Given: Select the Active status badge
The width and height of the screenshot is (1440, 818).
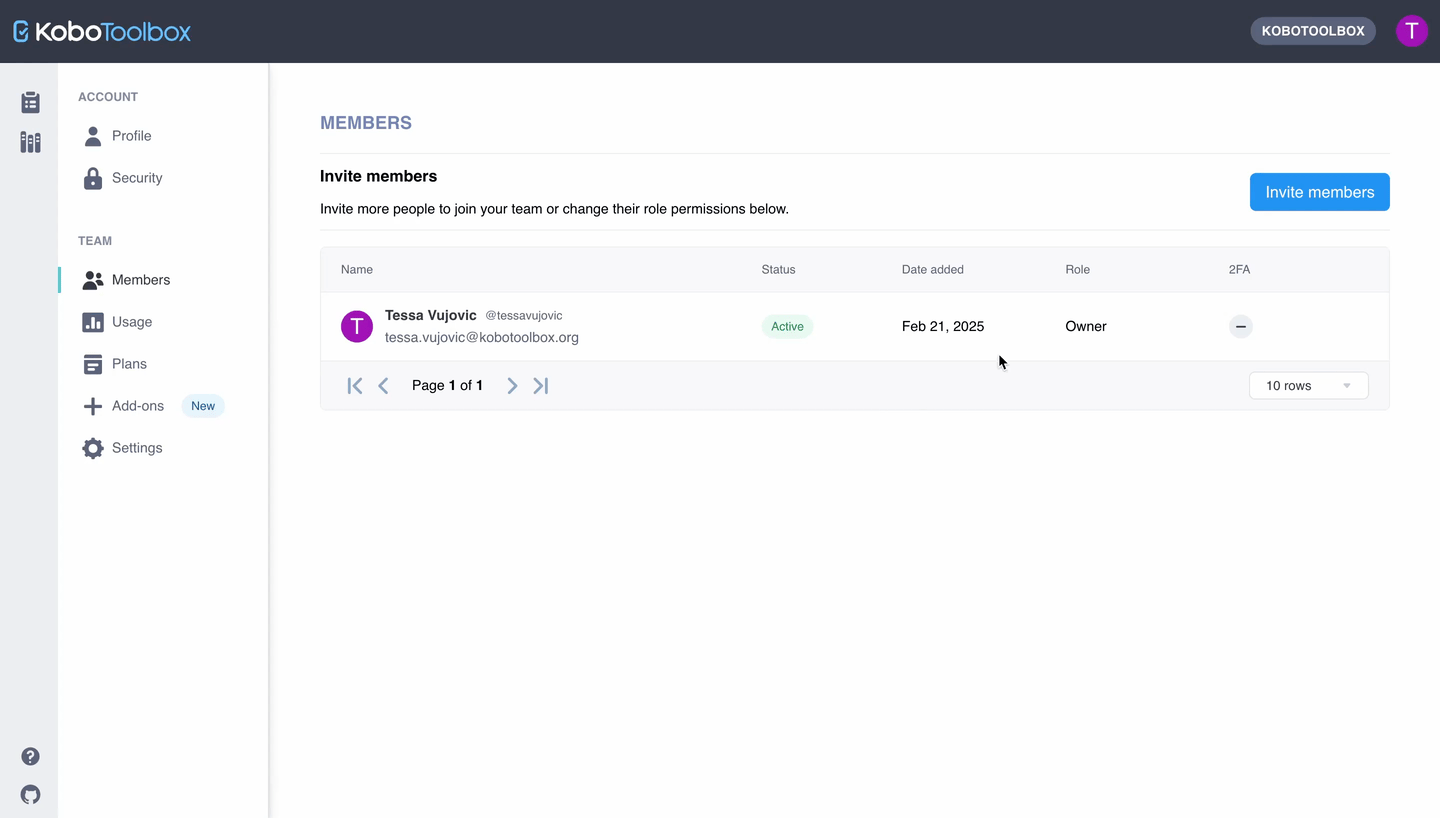Looking at the screenshot, I should 787,326.
